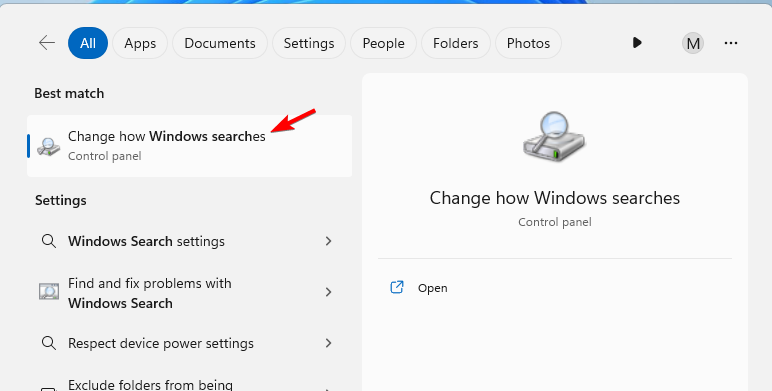The image size is (772, 391).
Task: Click the back arrow icon
Action: tap(47, 43)
